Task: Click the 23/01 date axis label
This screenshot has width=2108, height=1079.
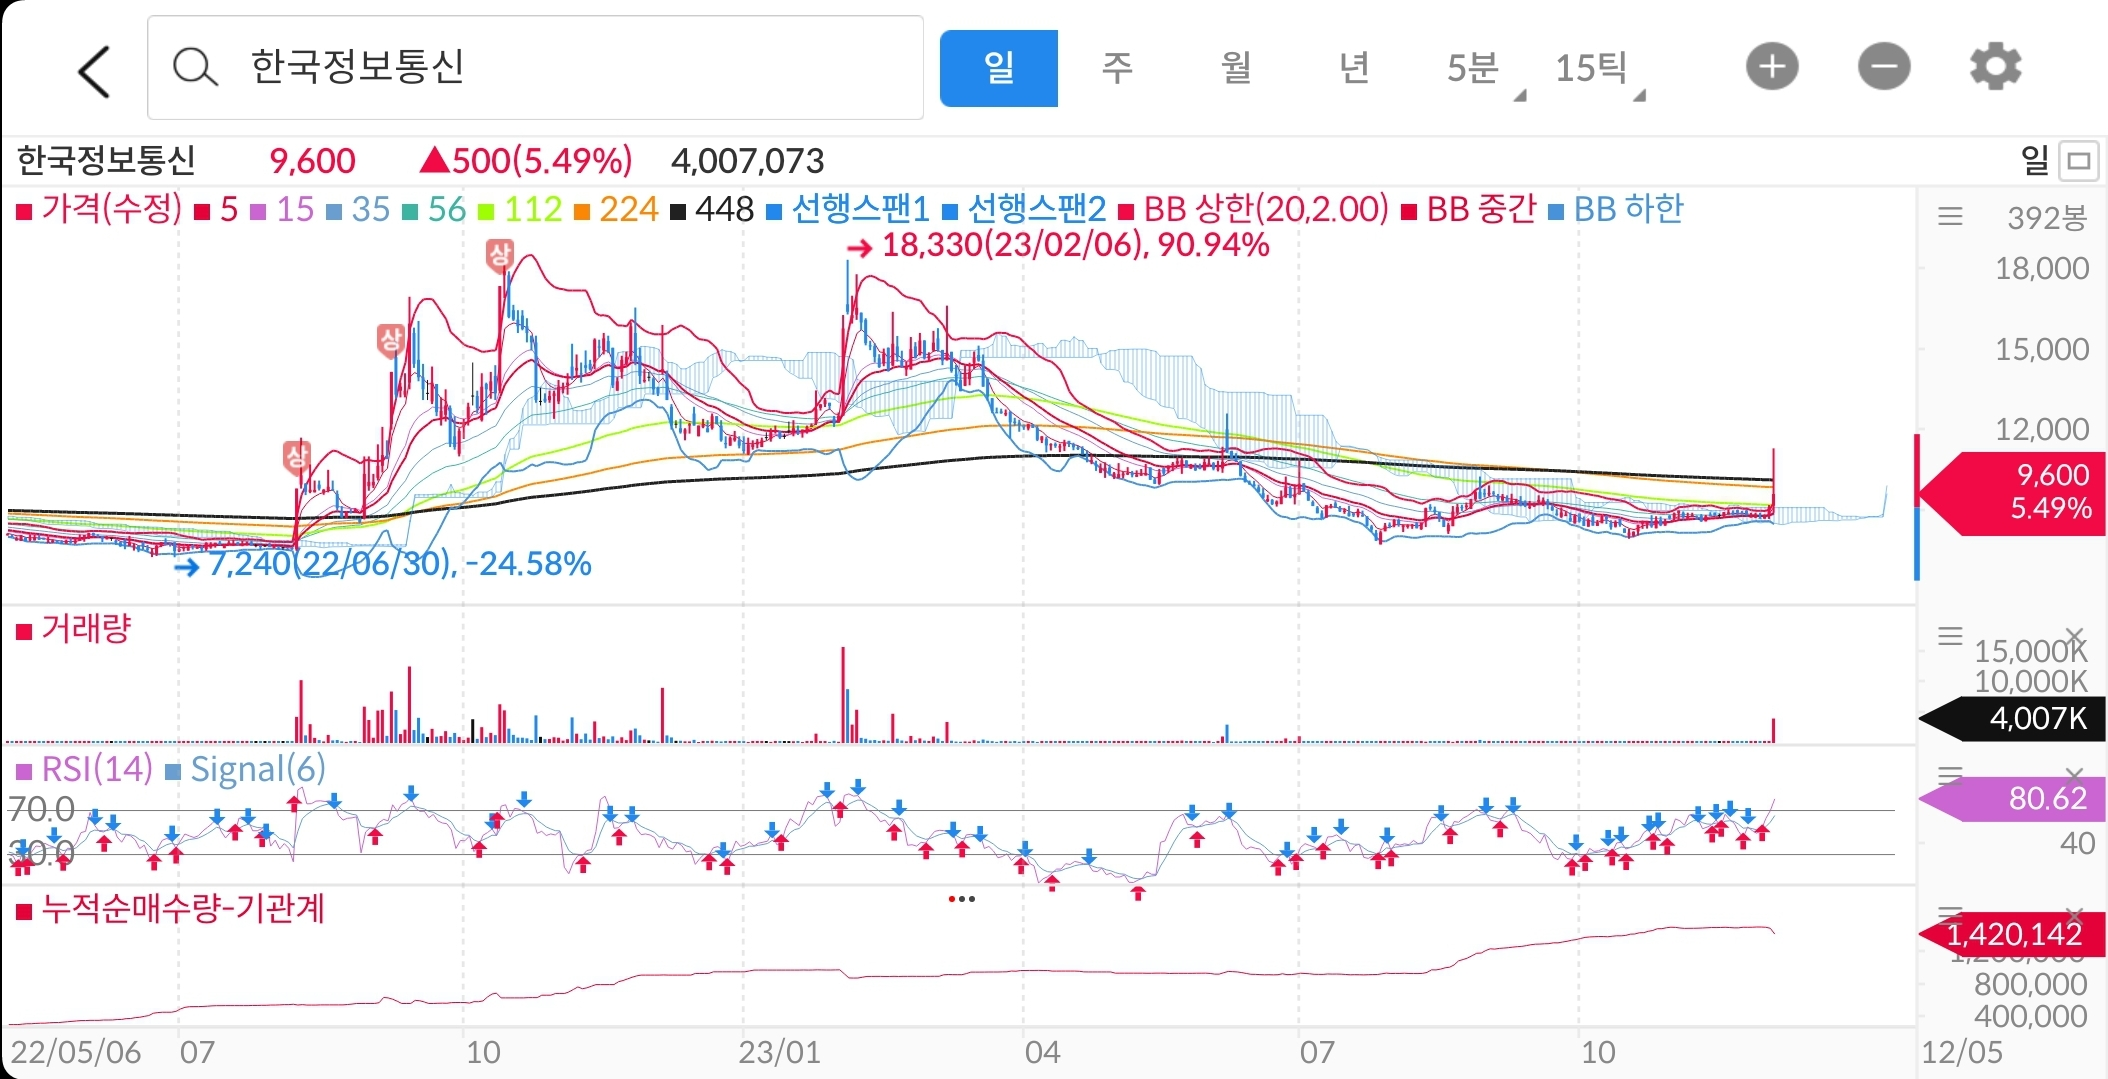Action: coord(779,1052)
